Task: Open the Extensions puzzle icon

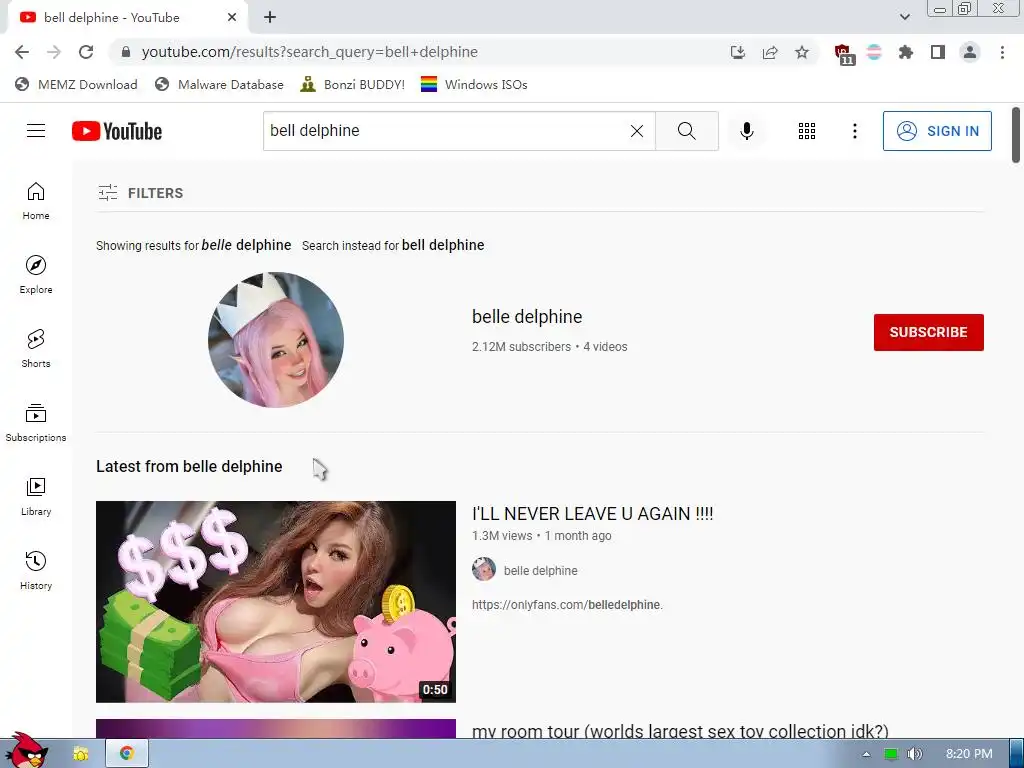Action: 906,52
